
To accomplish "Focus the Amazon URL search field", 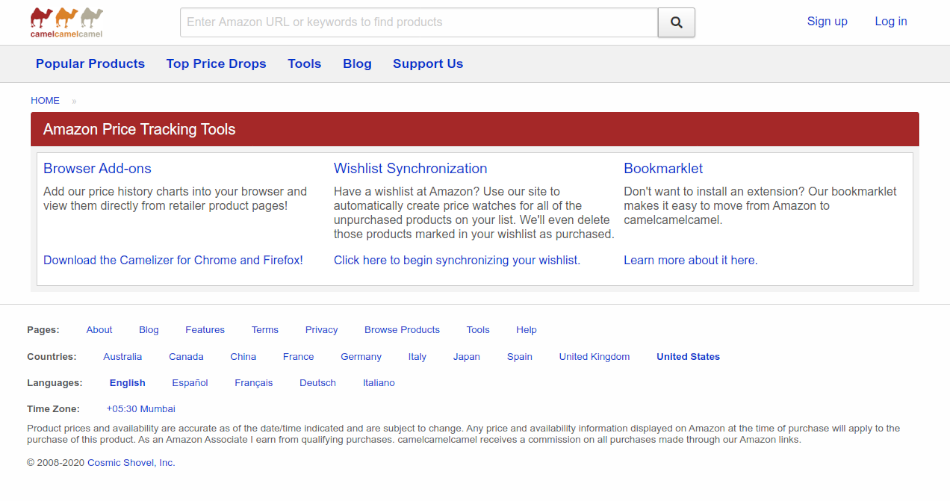I will click(x=419, y=22).
